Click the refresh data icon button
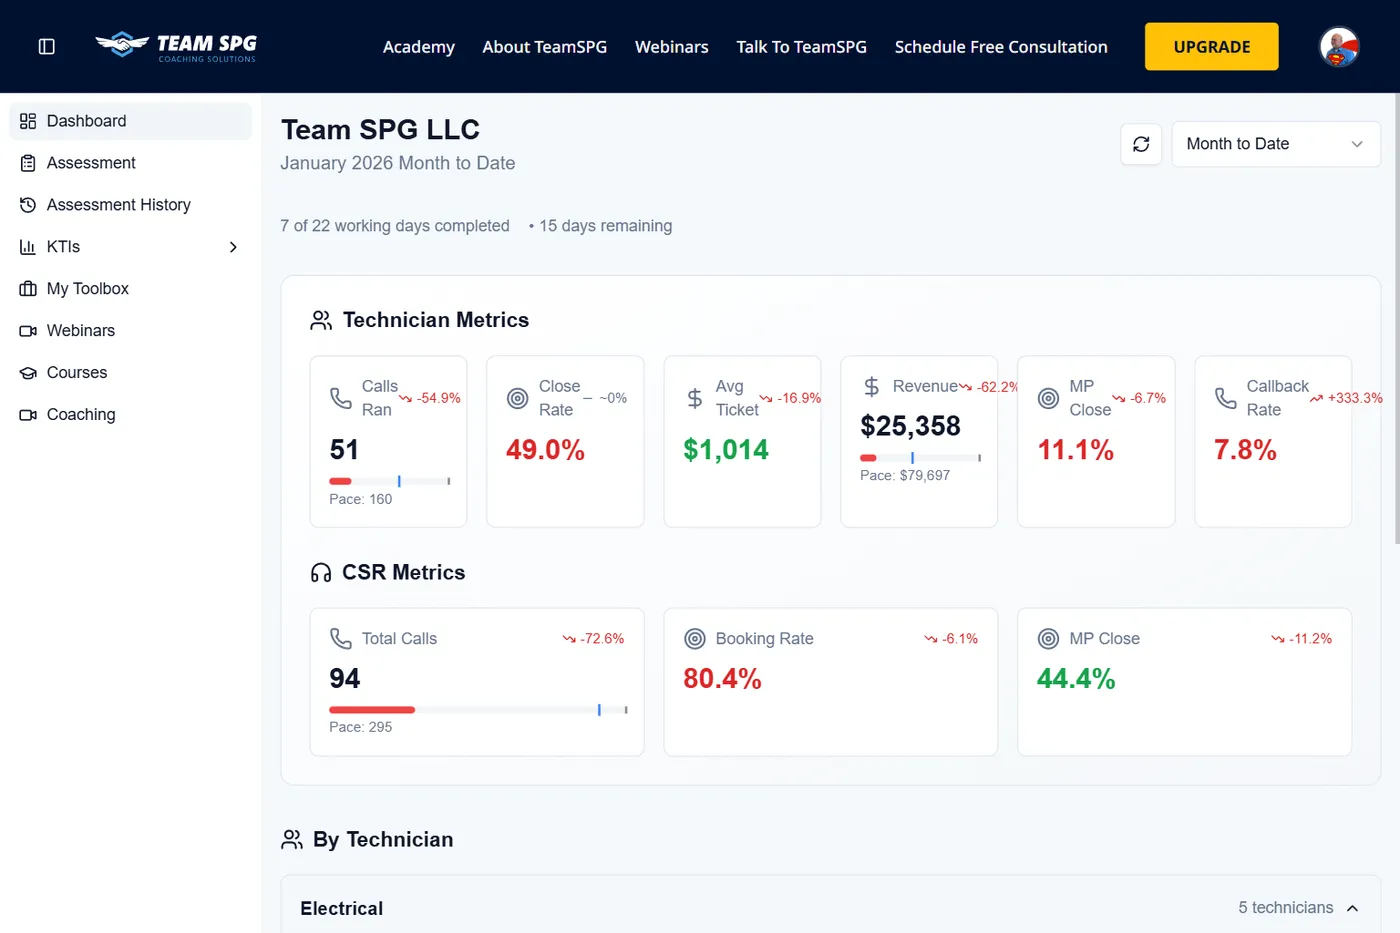Image resolution: width=1400 pixels, height=933 pixels. coord(1141,144)
